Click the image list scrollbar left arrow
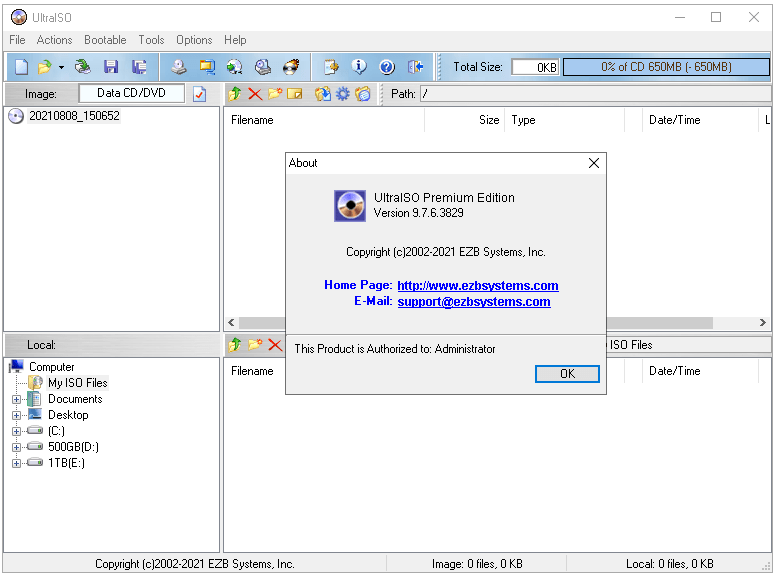The image size is (774, 574). click(231, 322)
